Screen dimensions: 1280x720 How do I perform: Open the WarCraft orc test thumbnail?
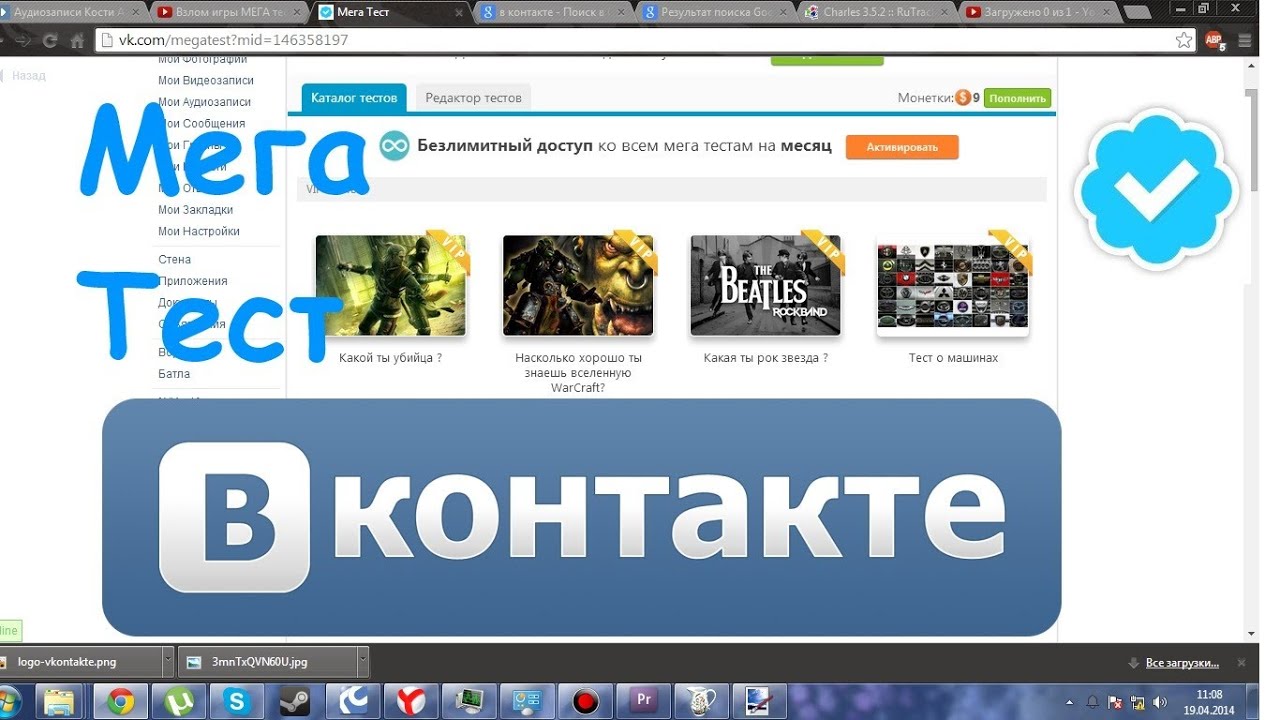[x=578, y=286]
